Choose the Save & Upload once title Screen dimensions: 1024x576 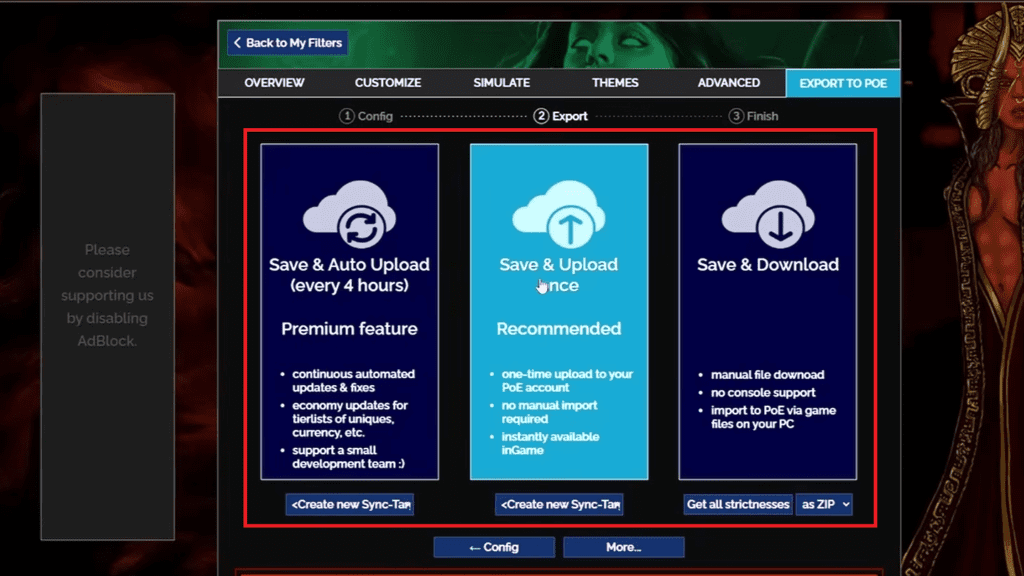click(x=559, y=275)
